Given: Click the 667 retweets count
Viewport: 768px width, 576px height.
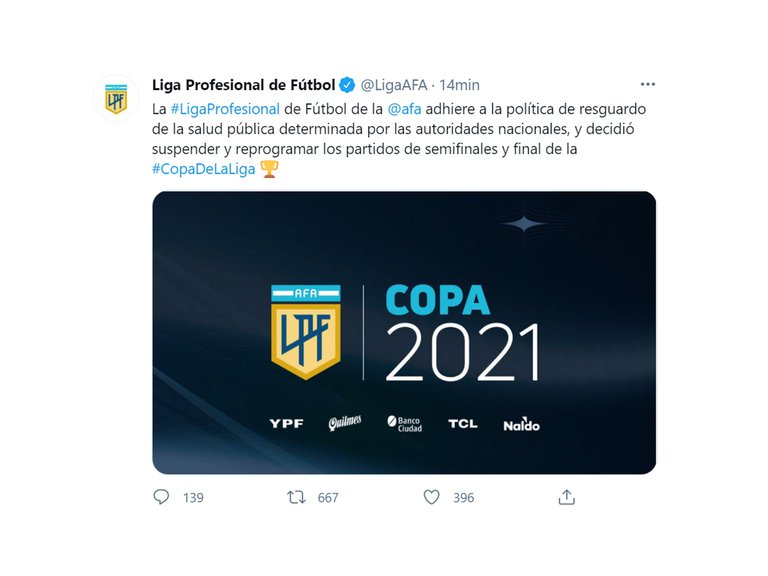Looking at the screenshot, I should (328, 498).
